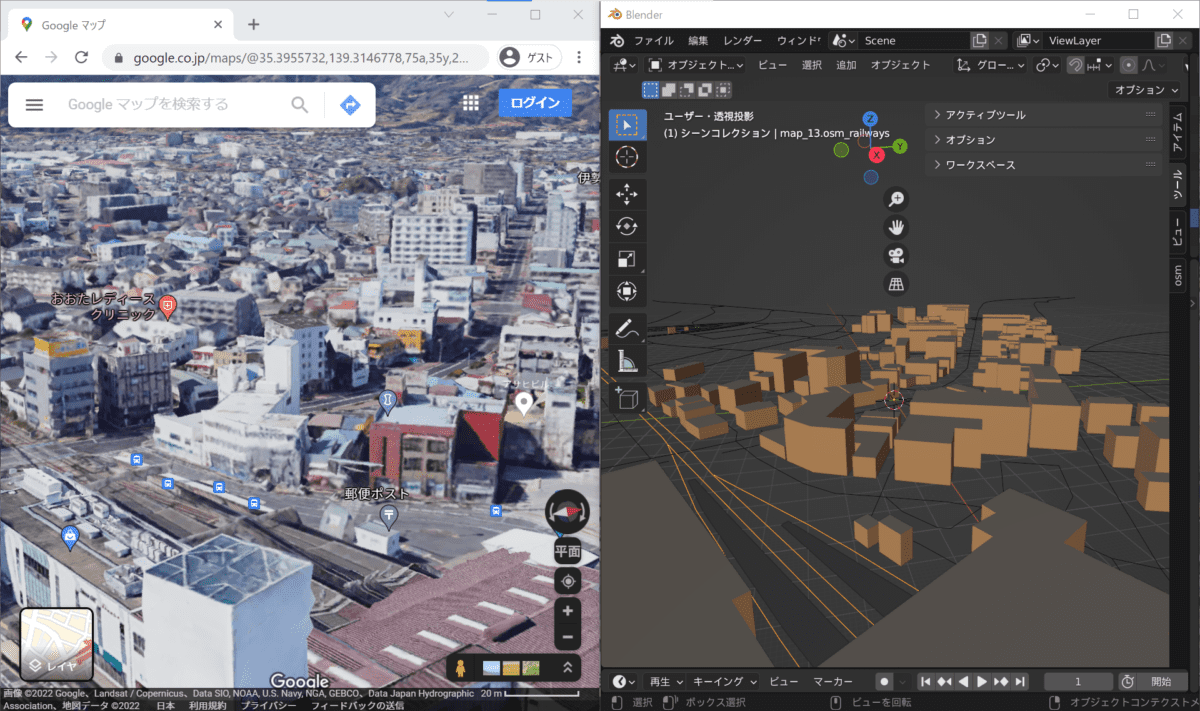Open the transform orientation dropdown
The image size is (1200, 711).
(x=990, y=64)
